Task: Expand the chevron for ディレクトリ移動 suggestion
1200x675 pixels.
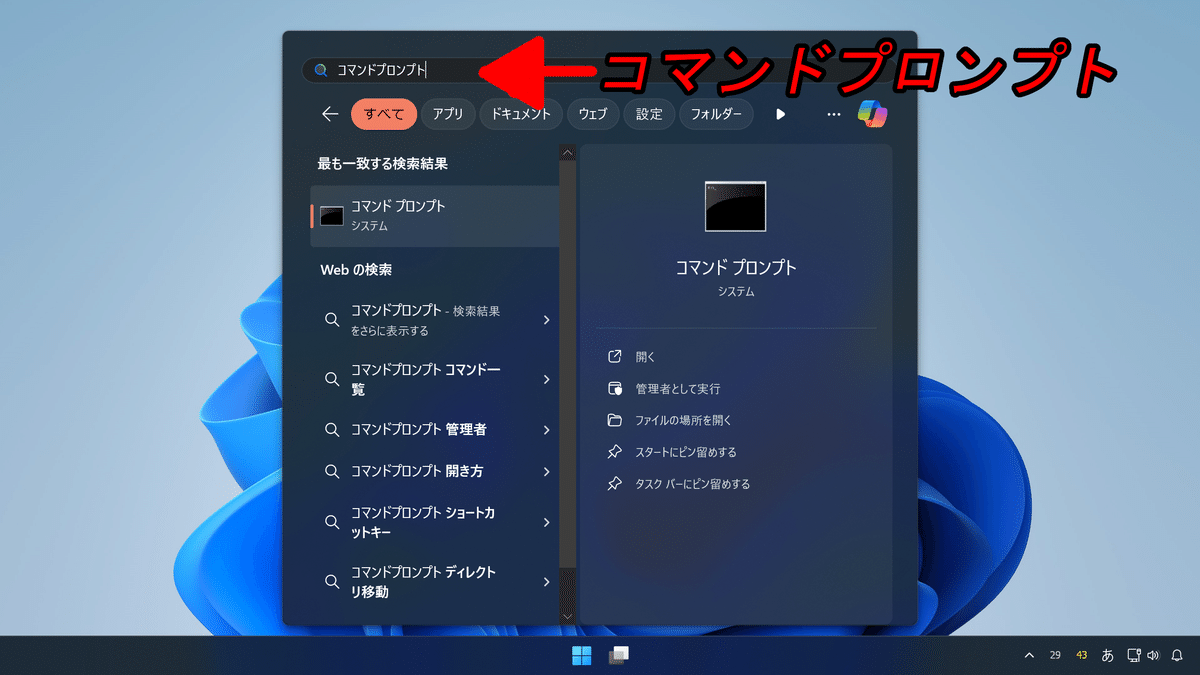Action: coord(546,581)
